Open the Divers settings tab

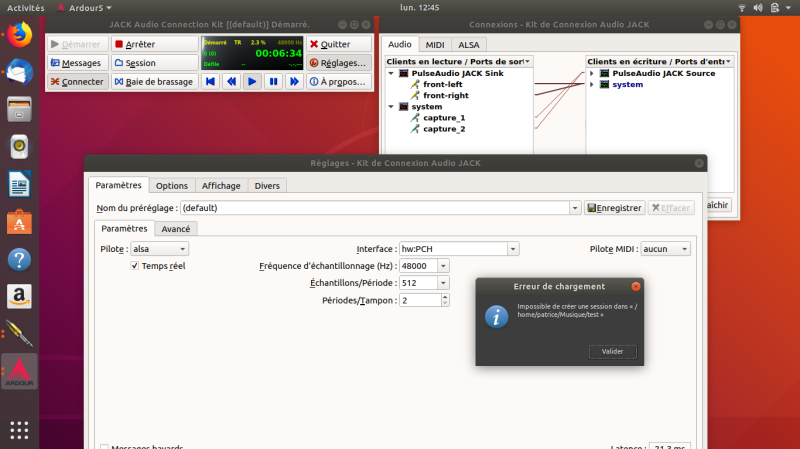point(267,186)
